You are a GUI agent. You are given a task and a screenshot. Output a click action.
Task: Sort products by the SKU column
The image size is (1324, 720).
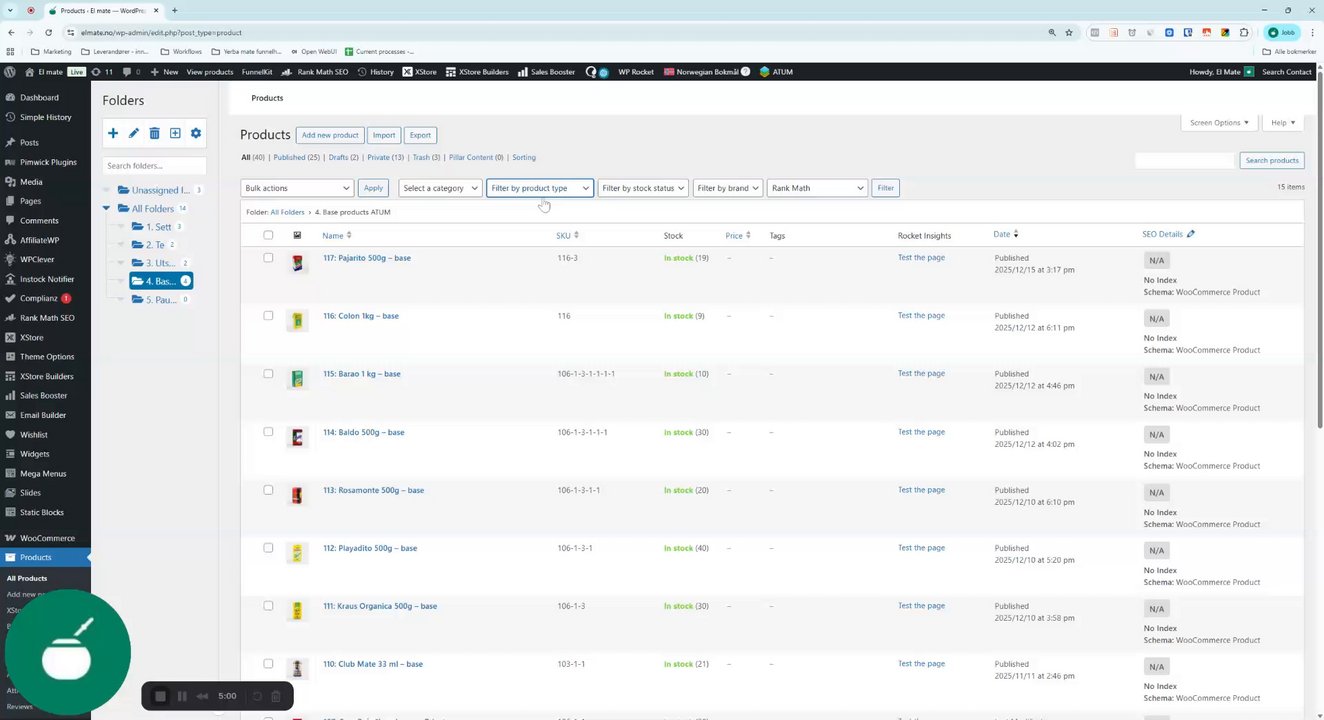point(567,235)
